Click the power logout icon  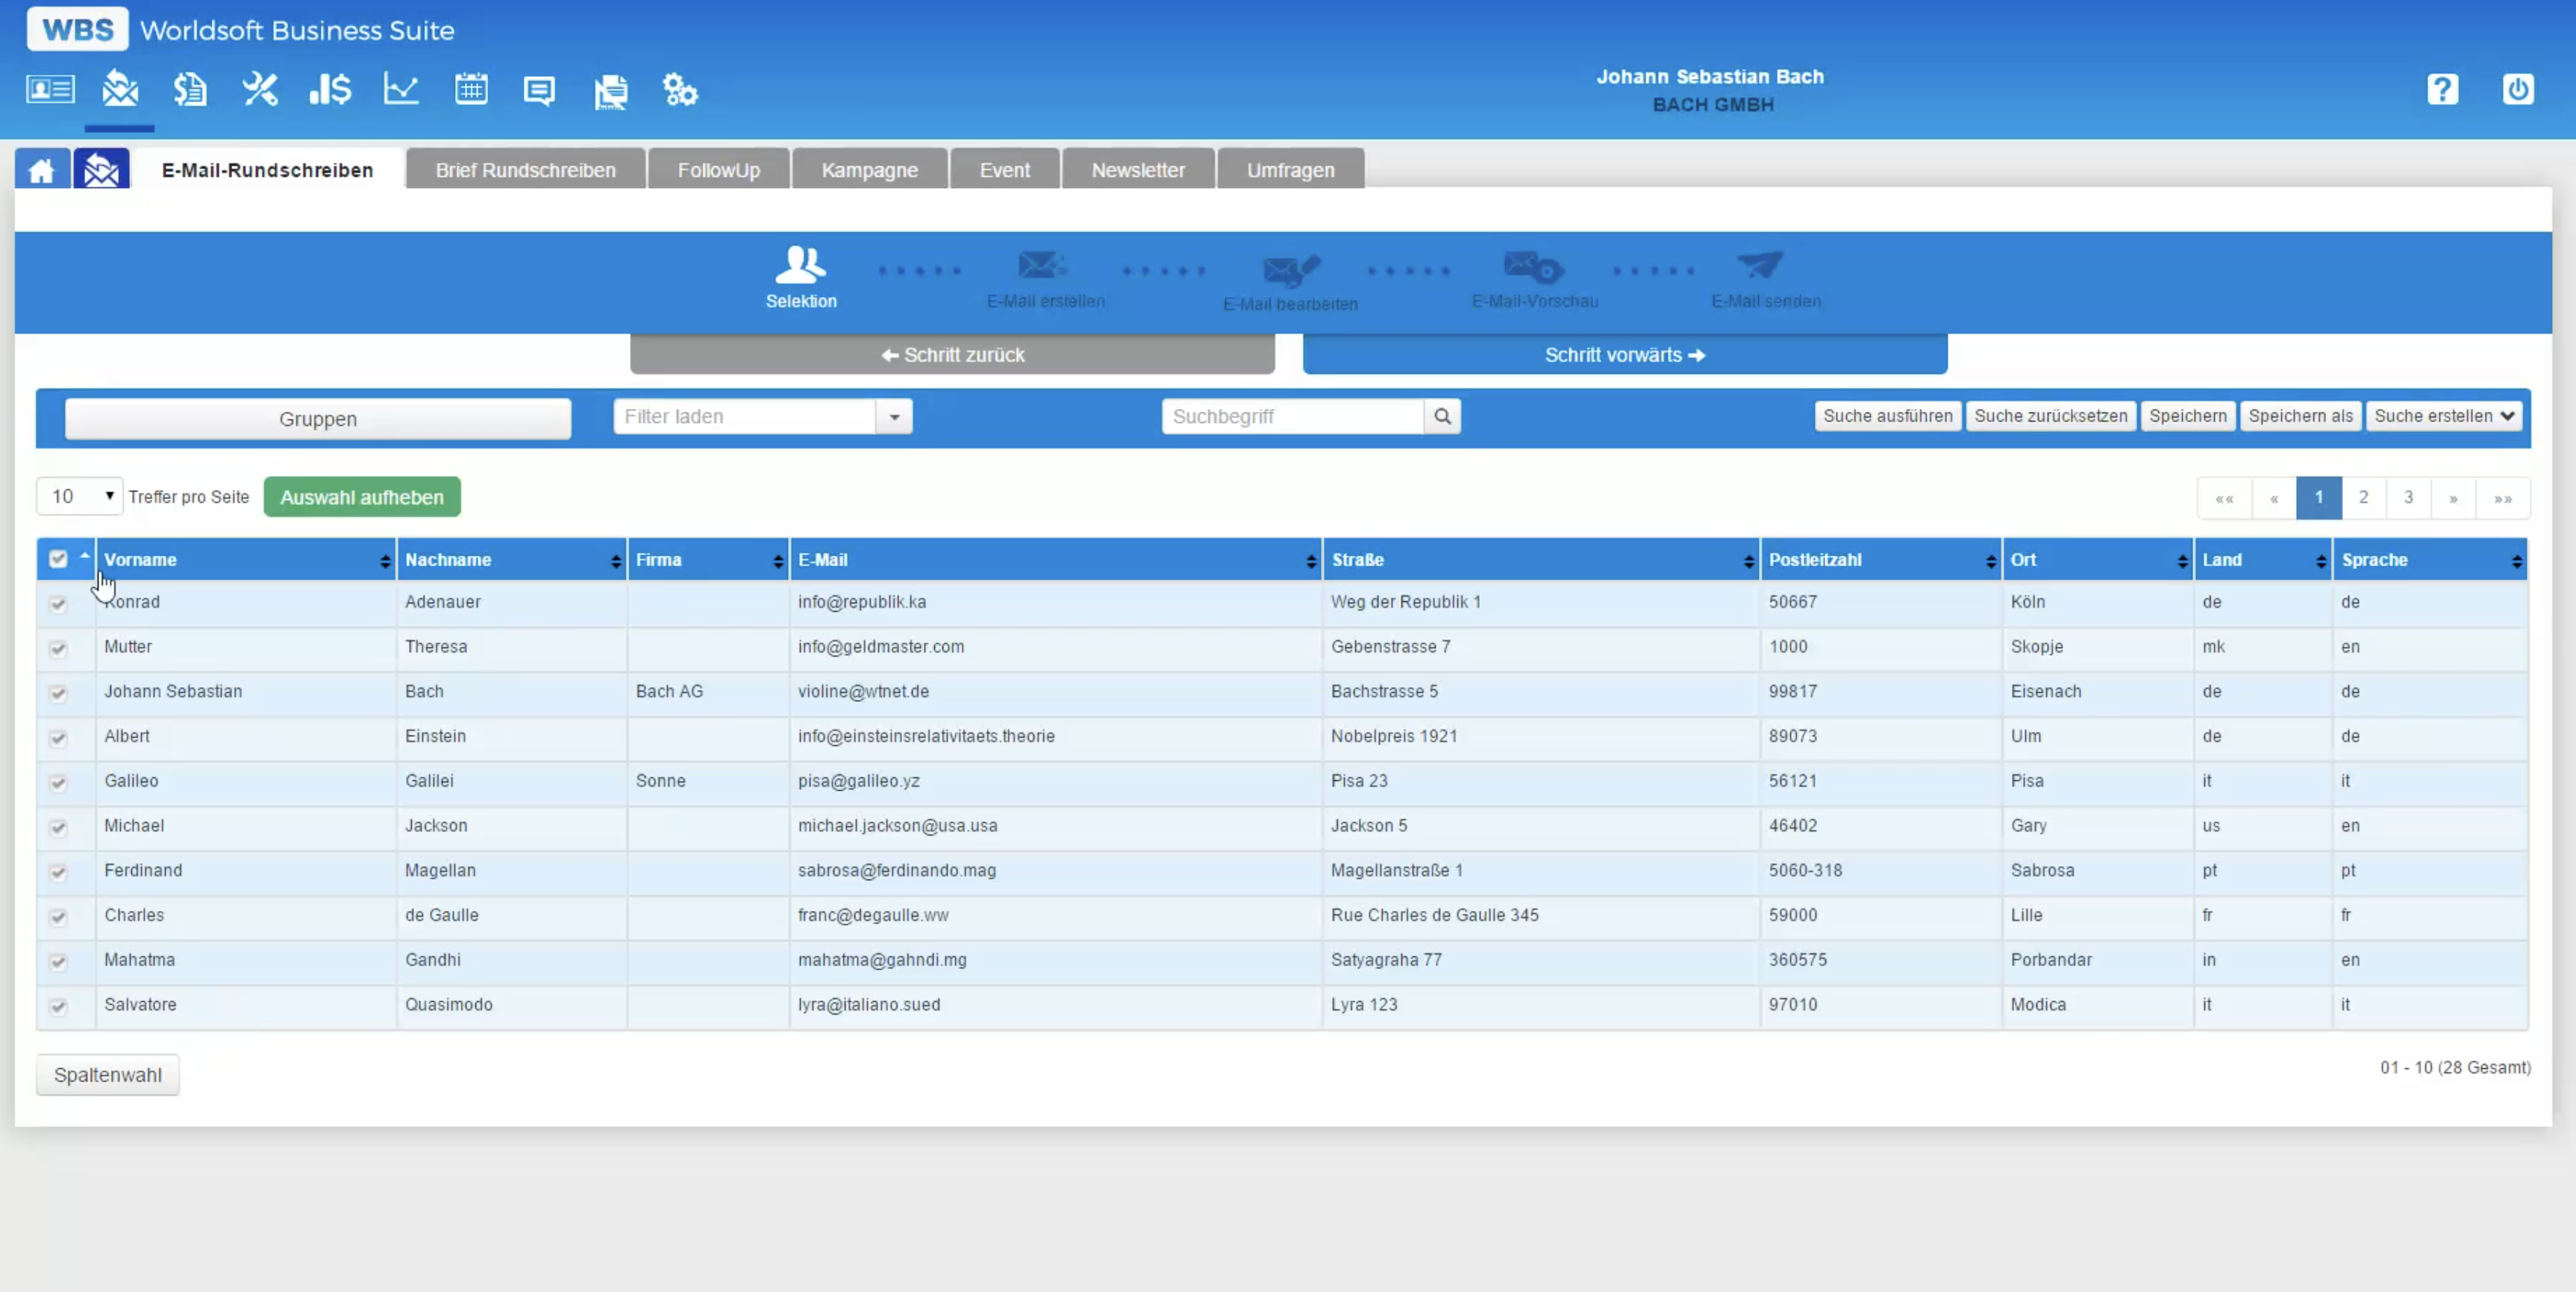[2518, 89]
